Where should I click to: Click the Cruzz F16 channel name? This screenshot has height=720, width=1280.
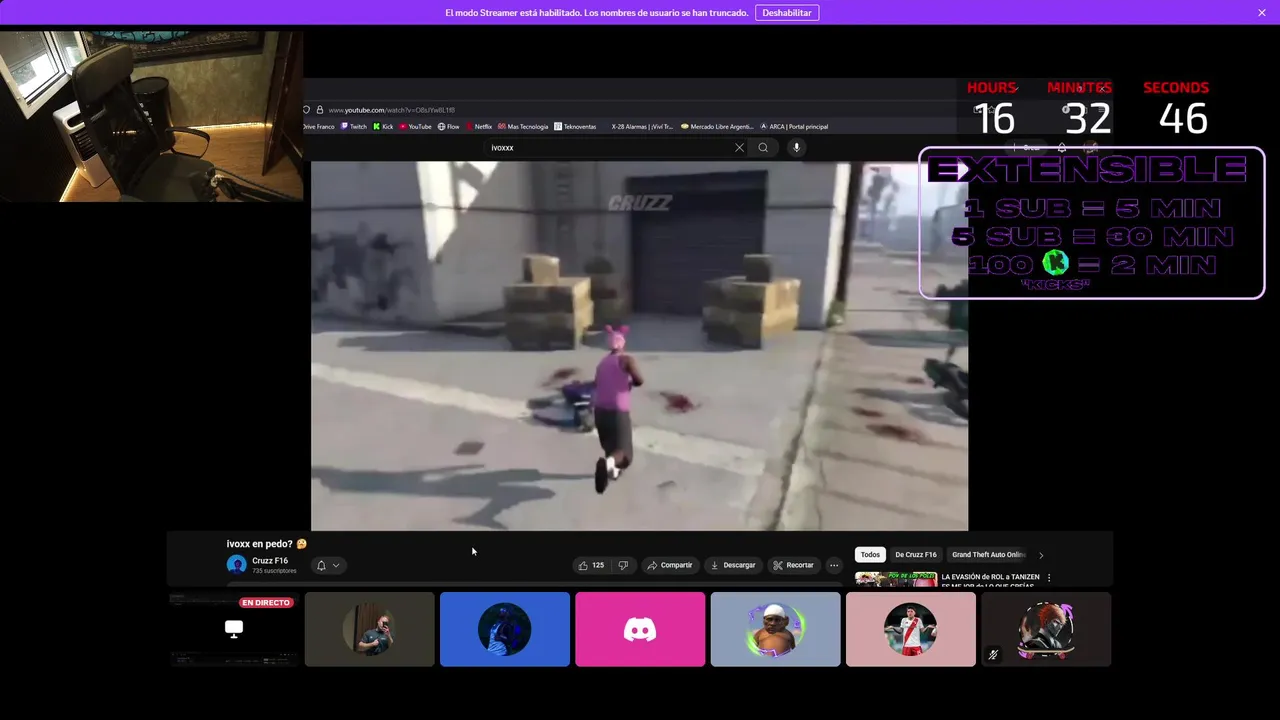(270, 561)
